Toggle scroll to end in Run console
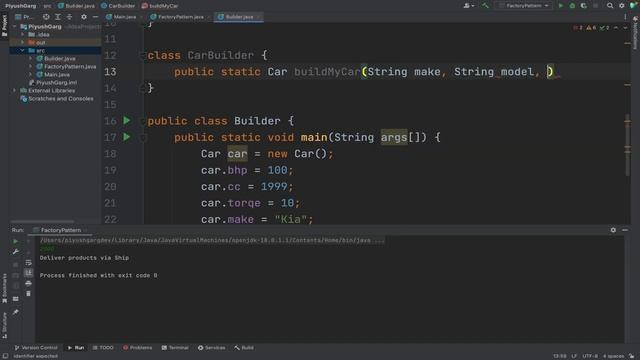The image size is (640, 360). (x=28, y=273)
